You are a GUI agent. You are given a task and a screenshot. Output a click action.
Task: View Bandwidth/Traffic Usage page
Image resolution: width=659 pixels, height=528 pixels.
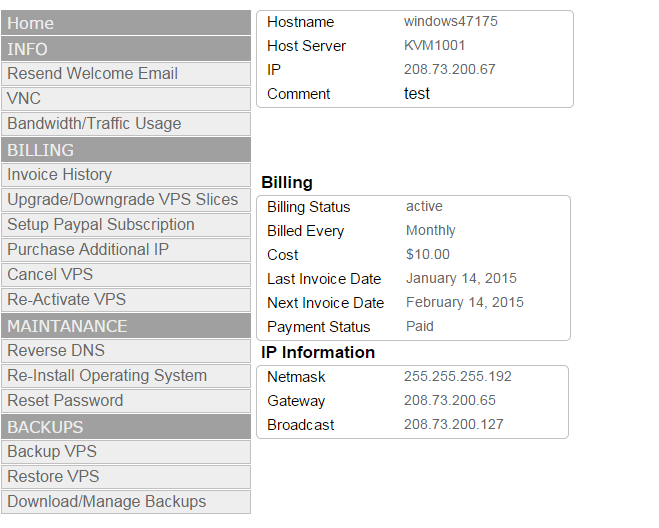tap(126, 124)
